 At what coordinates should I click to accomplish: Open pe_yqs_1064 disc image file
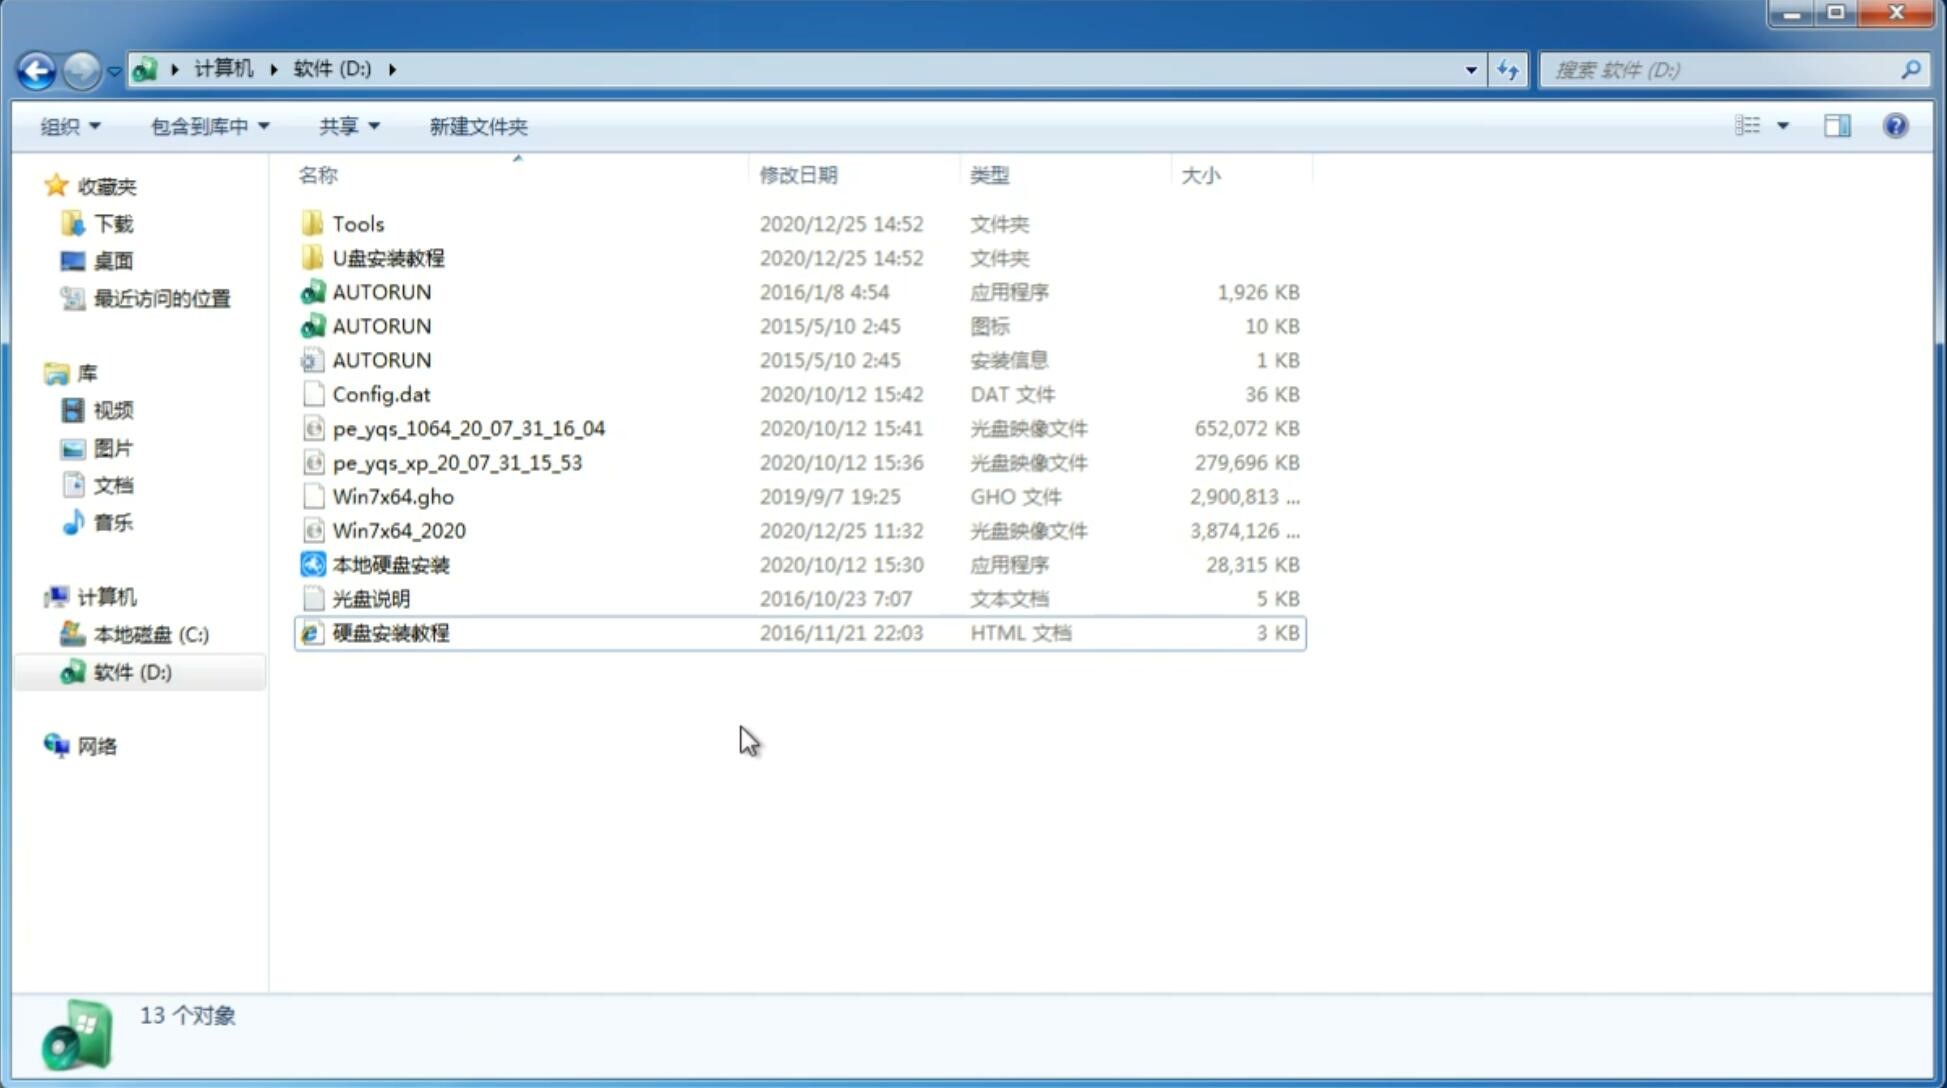coord(468,428)
